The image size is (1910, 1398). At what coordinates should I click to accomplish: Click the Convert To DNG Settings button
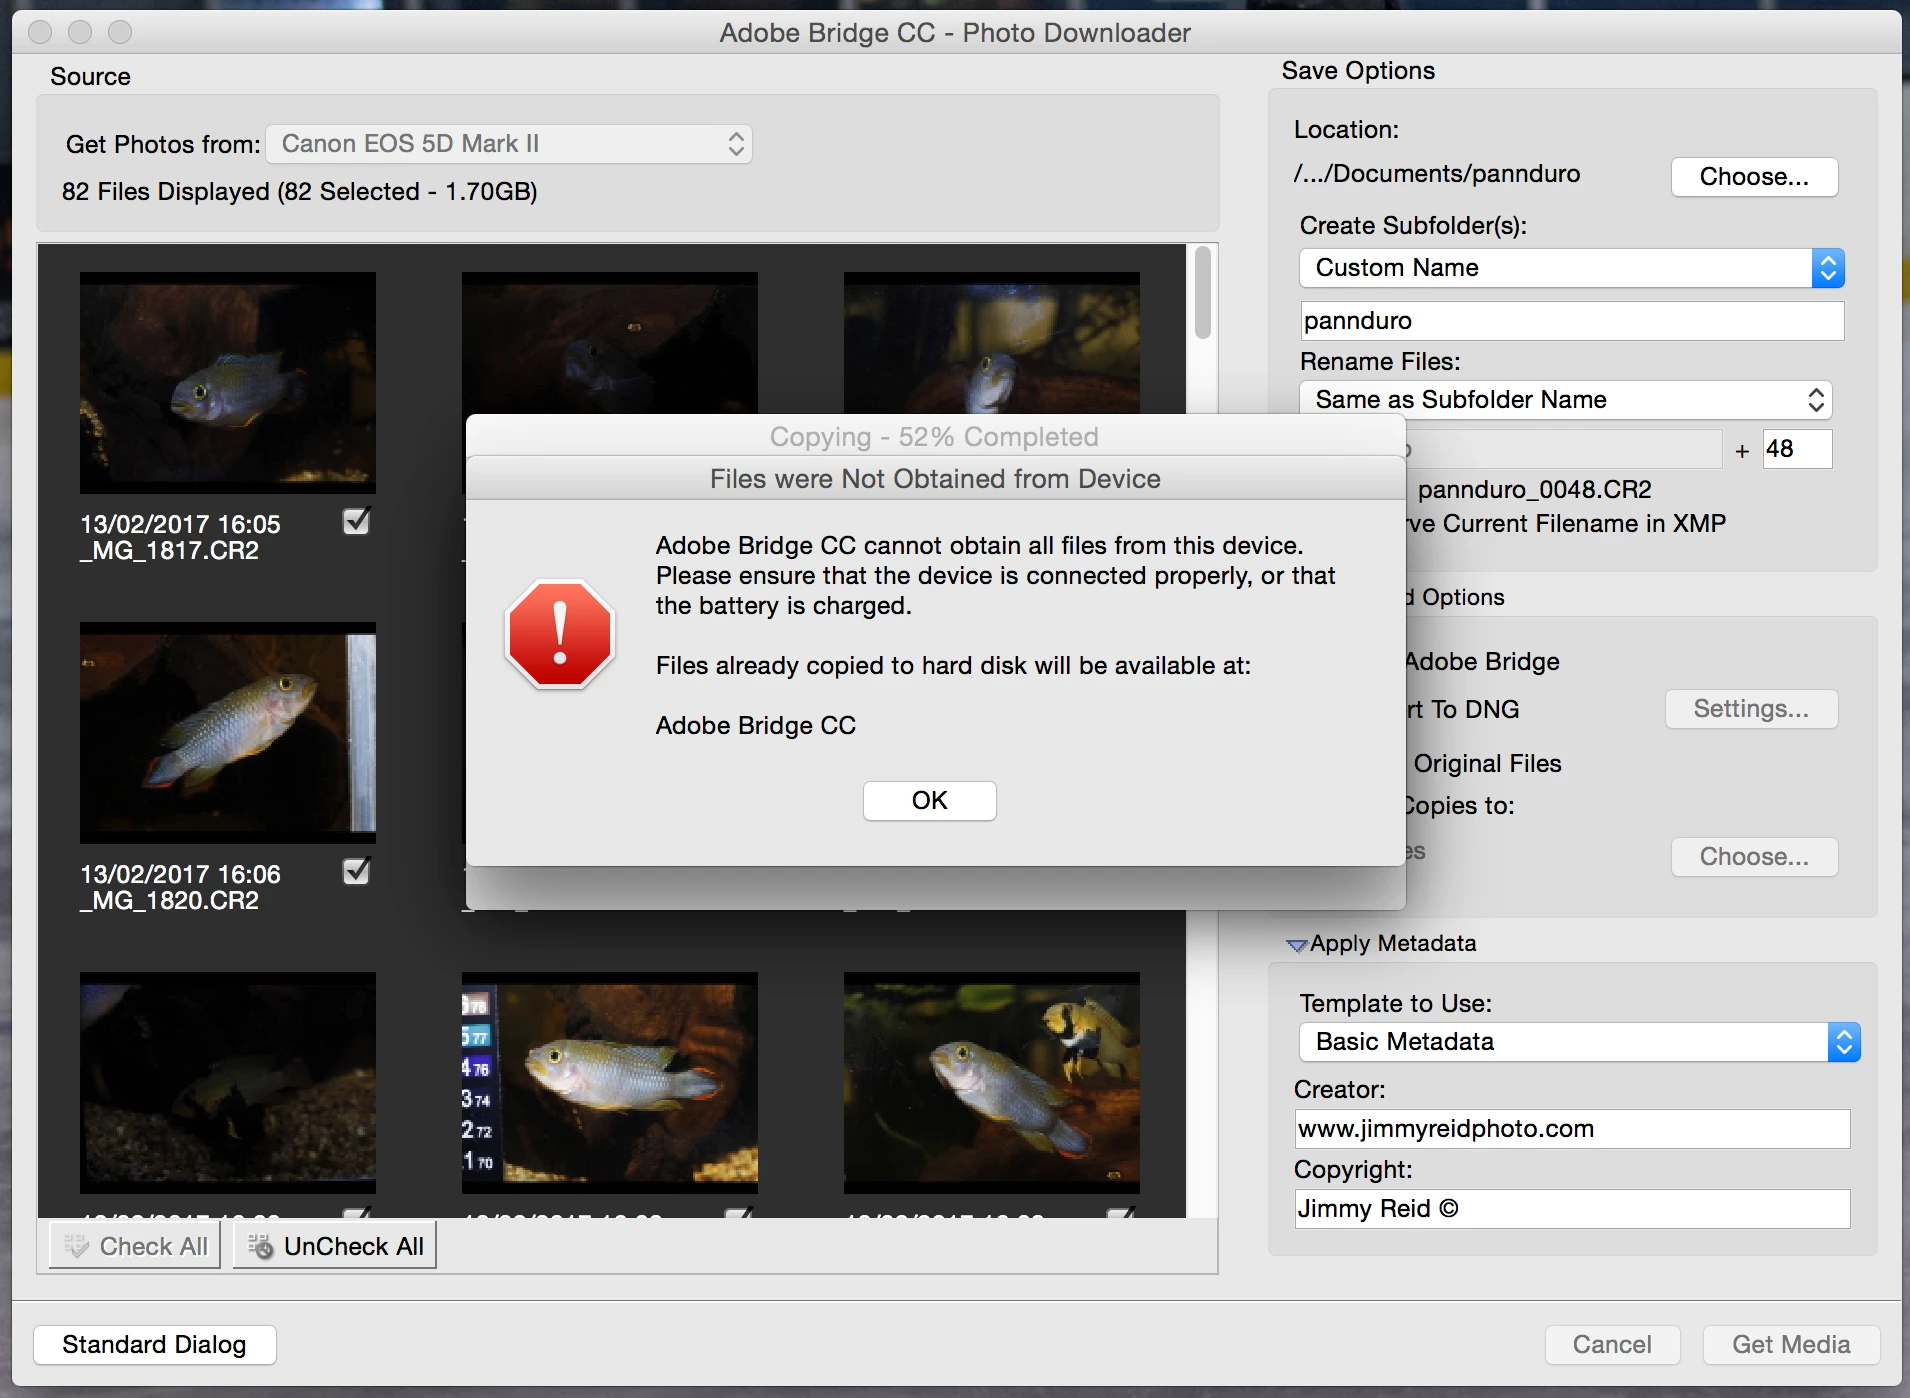[1751, 709]
